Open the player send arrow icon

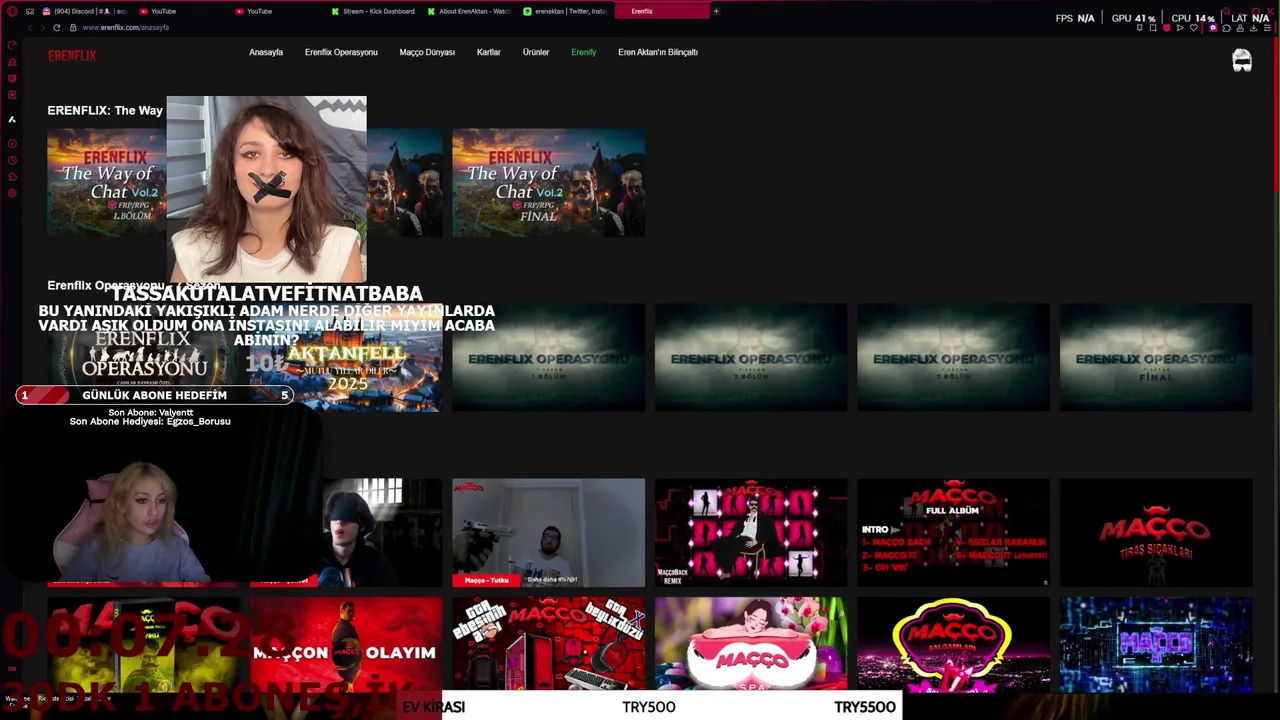pyautogui.click(x=1180, y=28)
